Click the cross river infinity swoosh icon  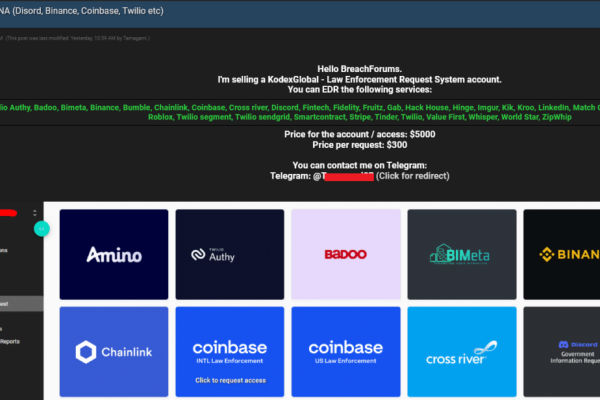tap(486, 348)
